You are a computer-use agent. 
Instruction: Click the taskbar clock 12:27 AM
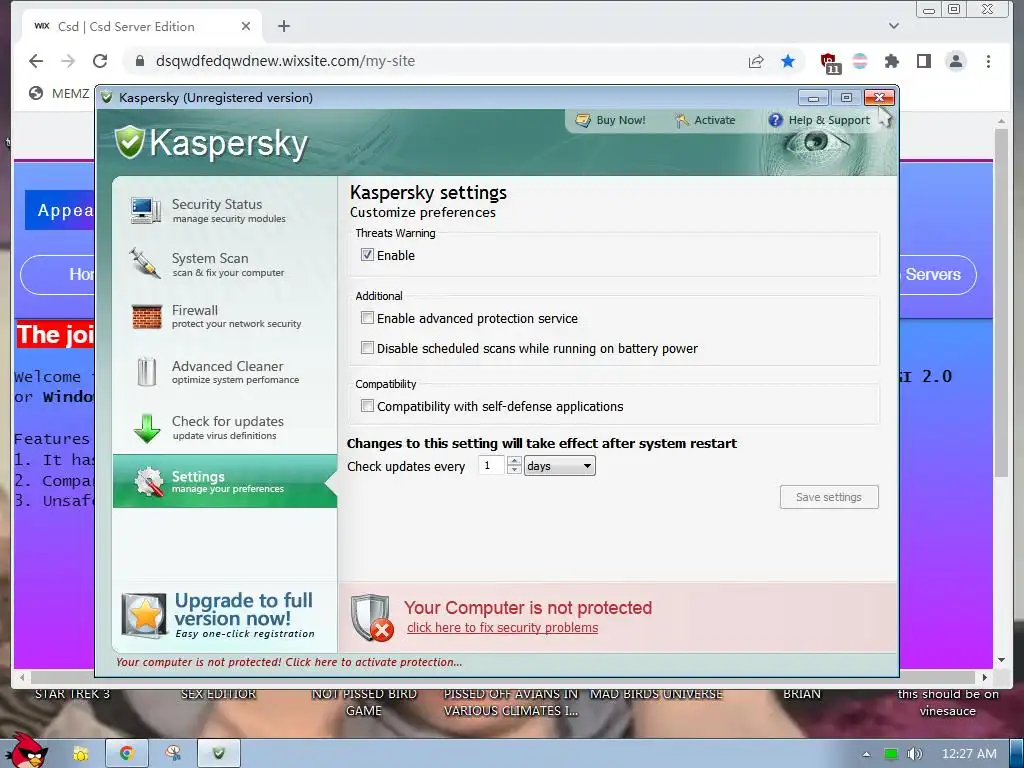coord(969,754)
